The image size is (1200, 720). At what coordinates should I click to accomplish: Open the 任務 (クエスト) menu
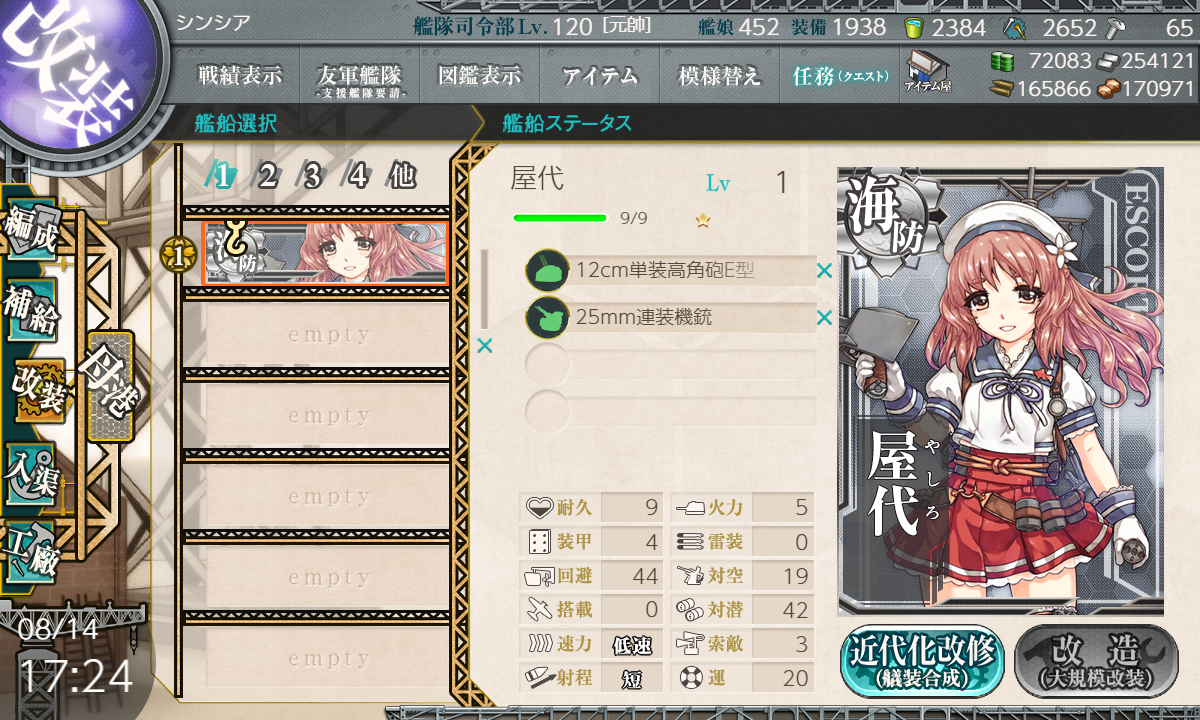point(840,76)
